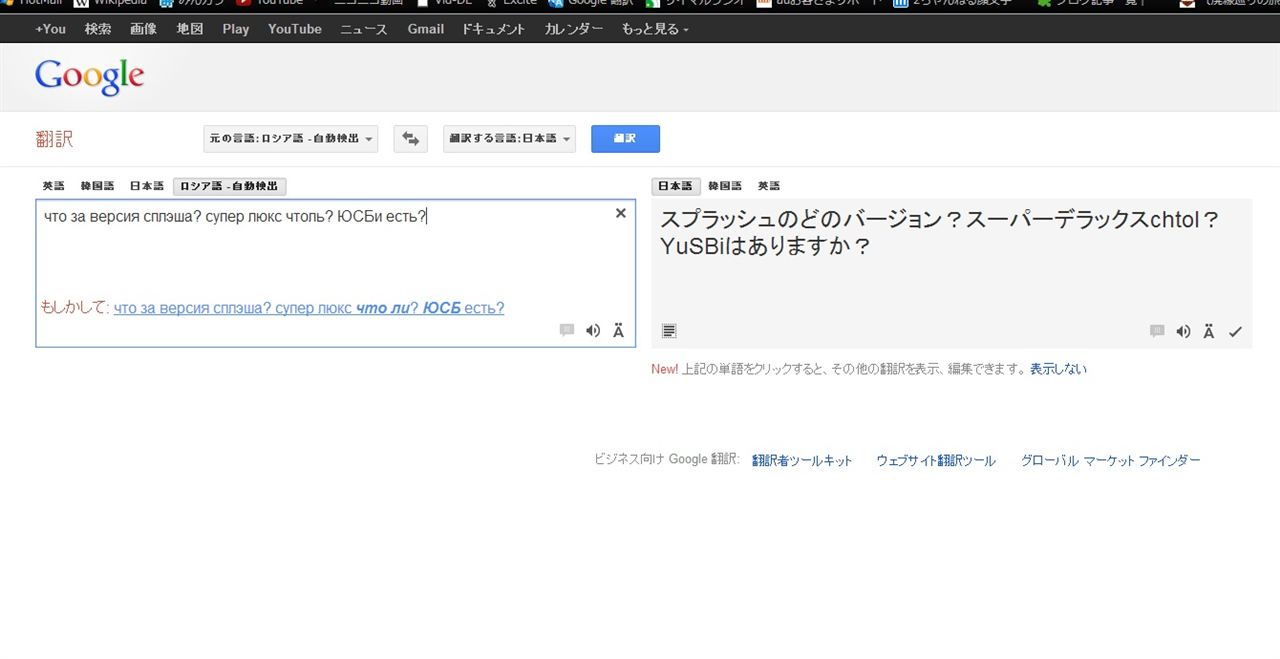
Task: Open the target language dropdown (日本語)
Action: [509, 138]
